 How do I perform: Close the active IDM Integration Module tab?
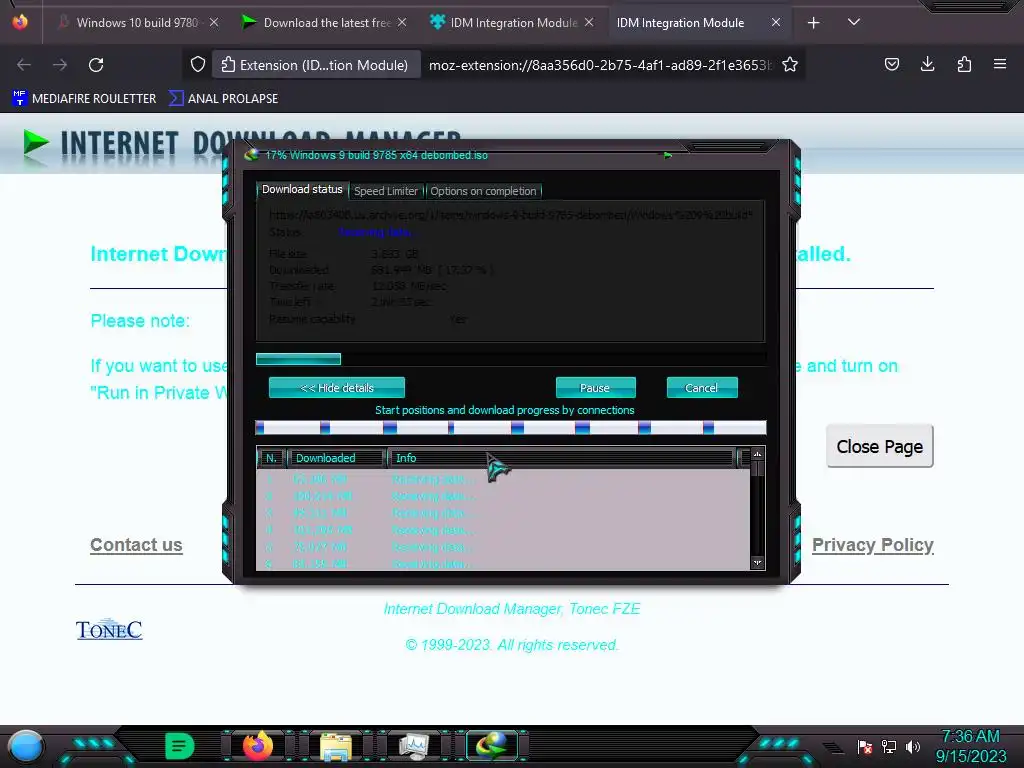(776, 23)
